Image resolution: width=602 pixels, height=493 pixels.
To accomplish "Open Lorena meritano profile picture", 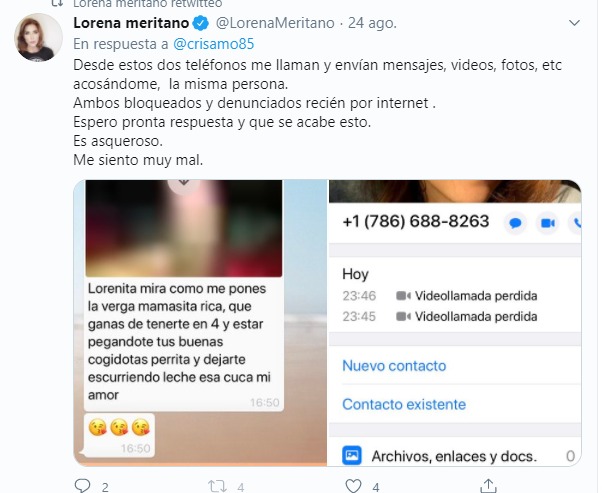I will click(38, 37).
